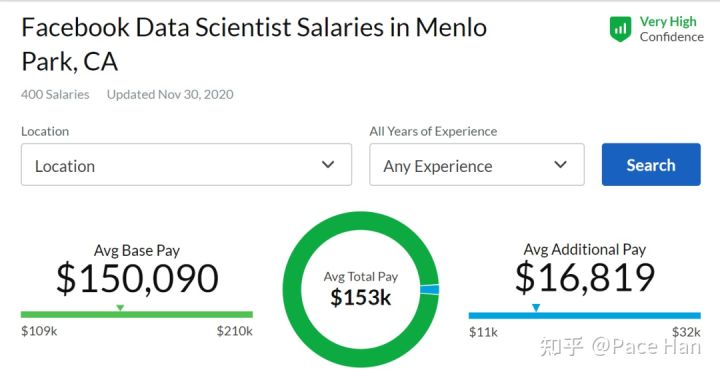Click the Facebook Data Scientist Salaries heading
The image size is (720, 376).
coord(254,45)
